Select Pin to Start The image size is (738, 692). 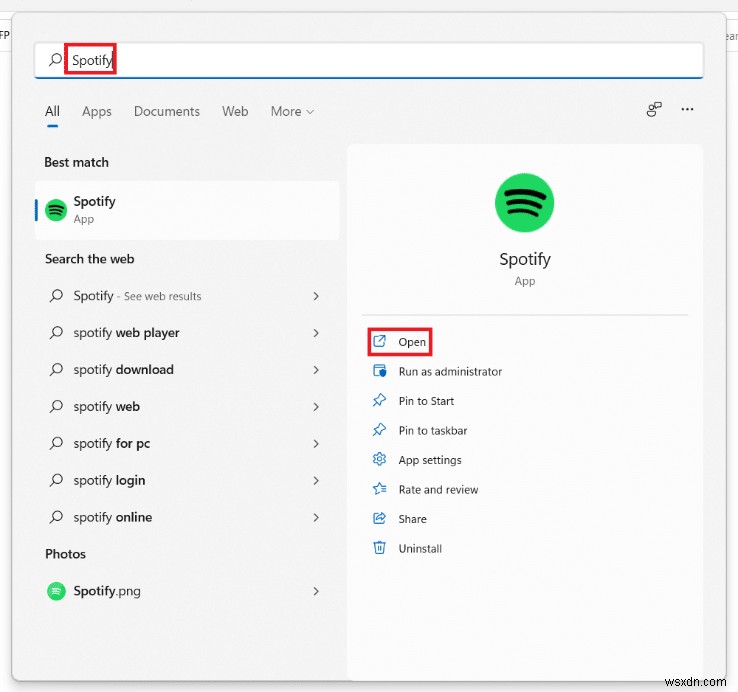click(426, 401)
